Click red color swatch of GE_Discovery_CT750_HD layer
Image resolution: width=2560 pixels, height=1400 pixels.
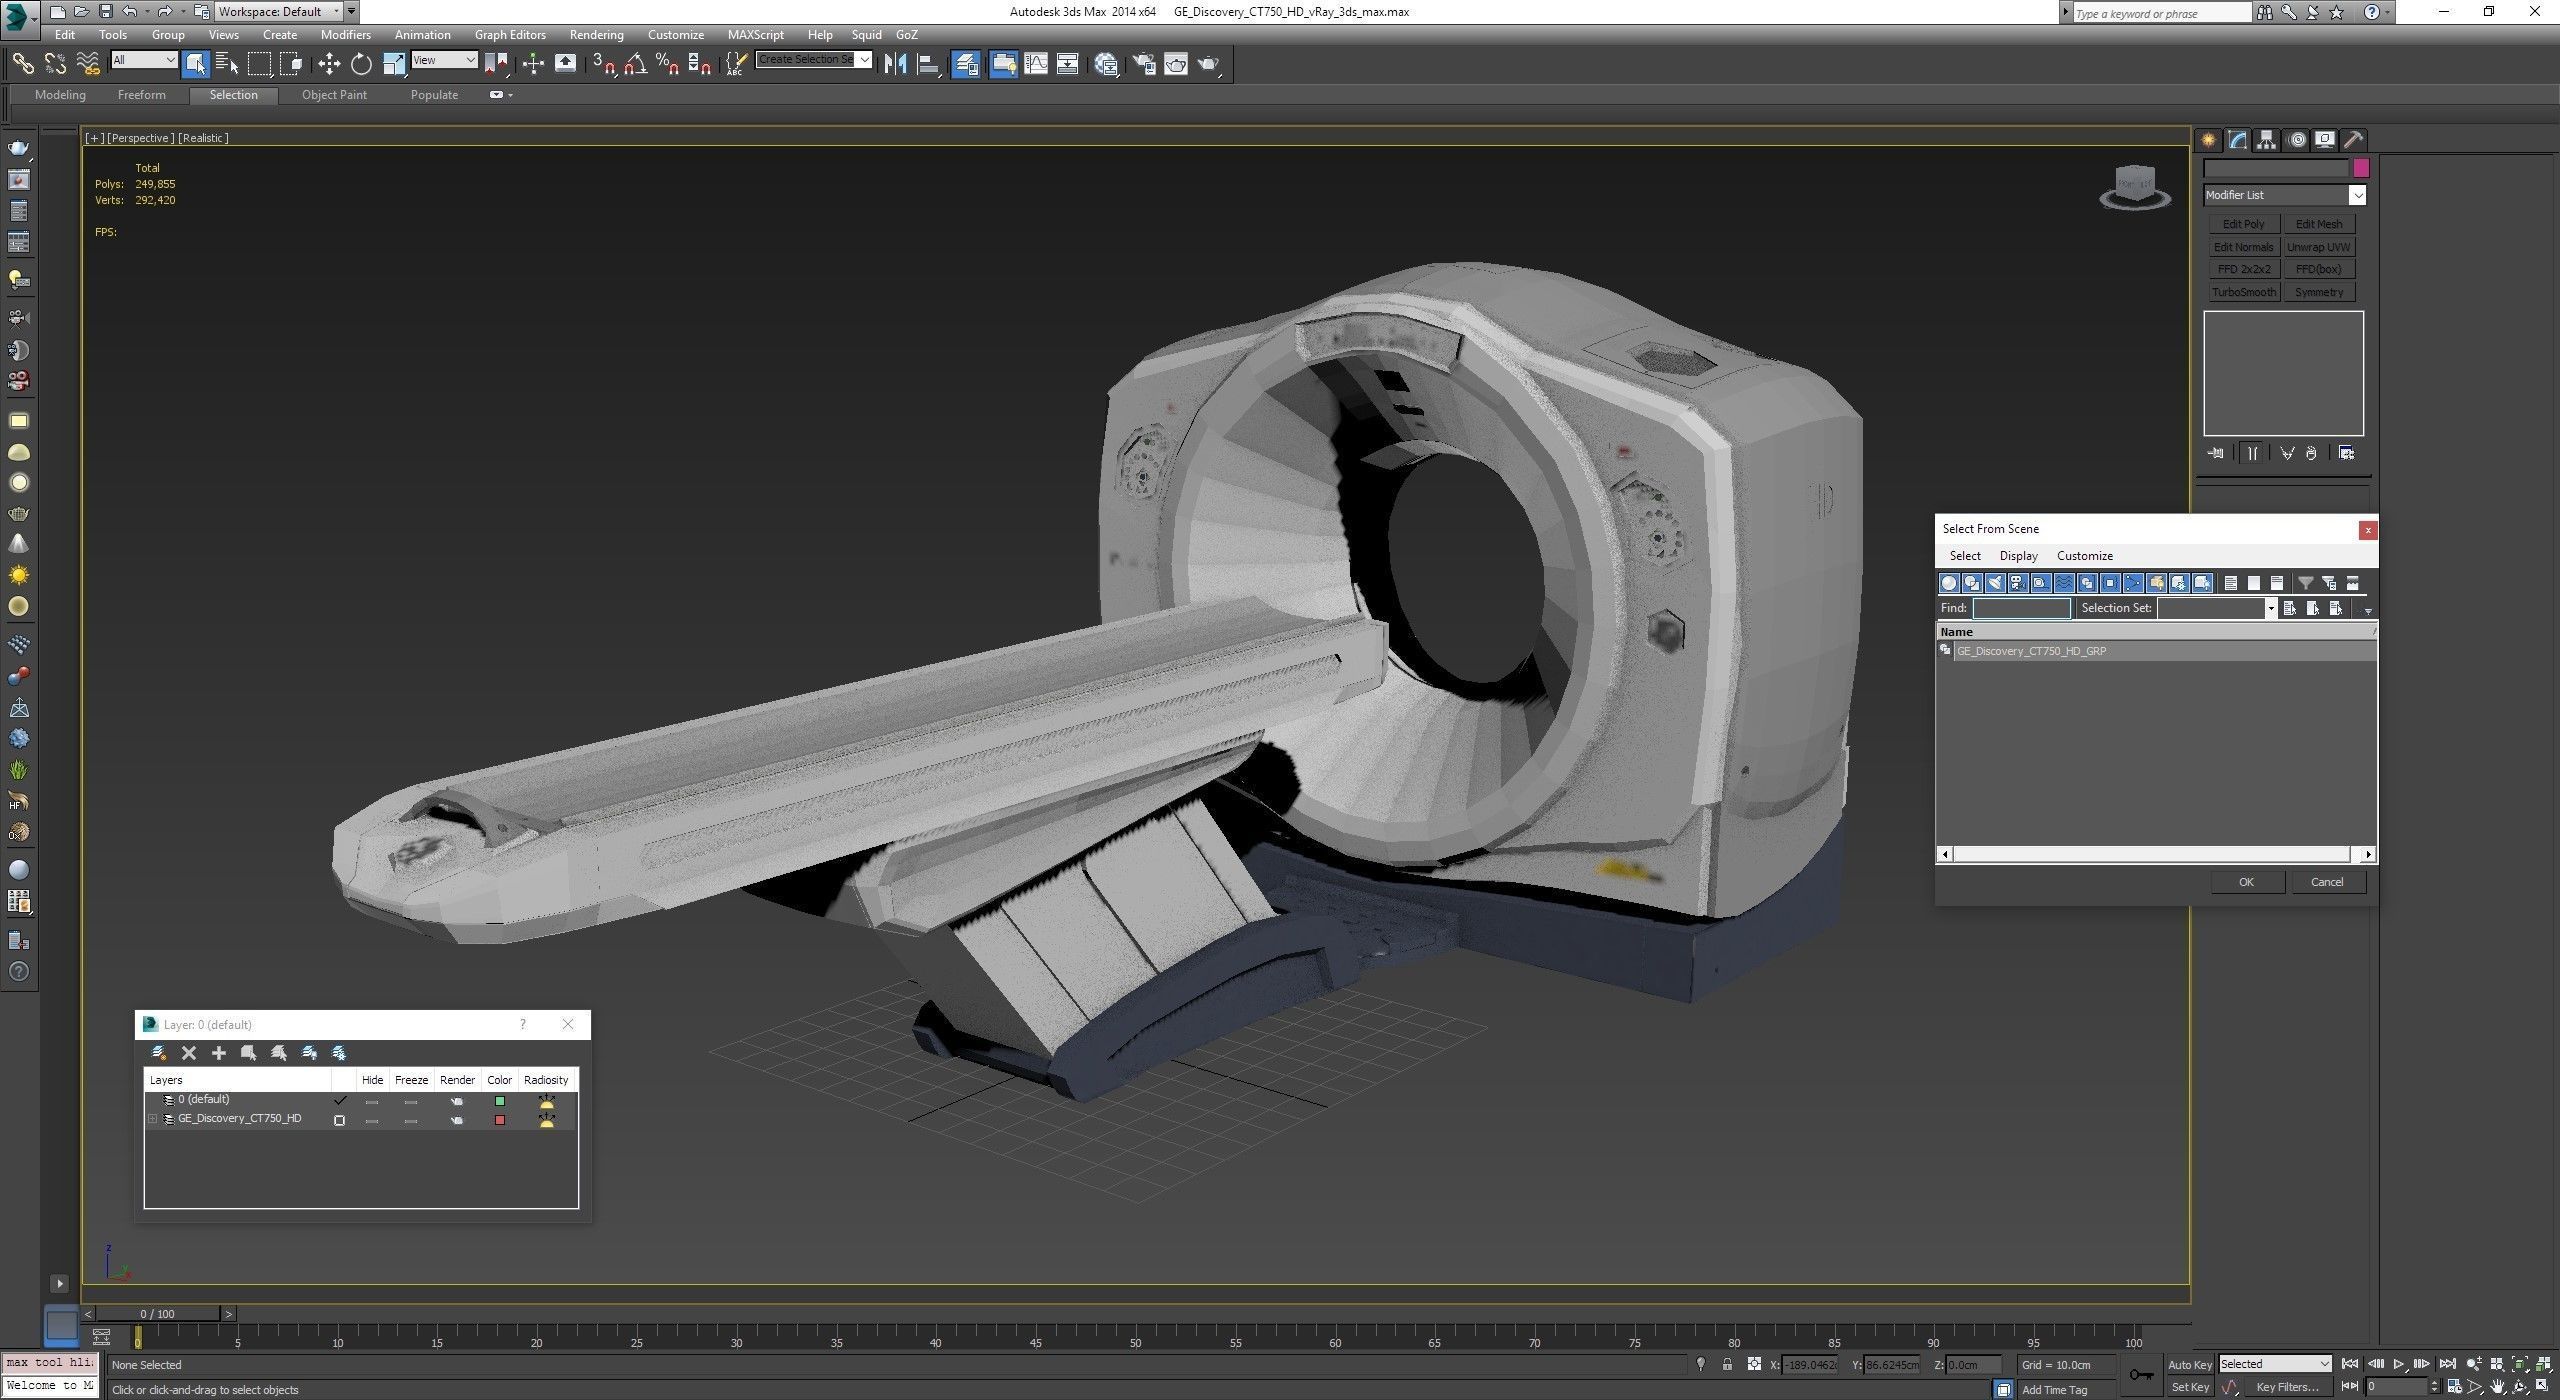point(500,1120)
